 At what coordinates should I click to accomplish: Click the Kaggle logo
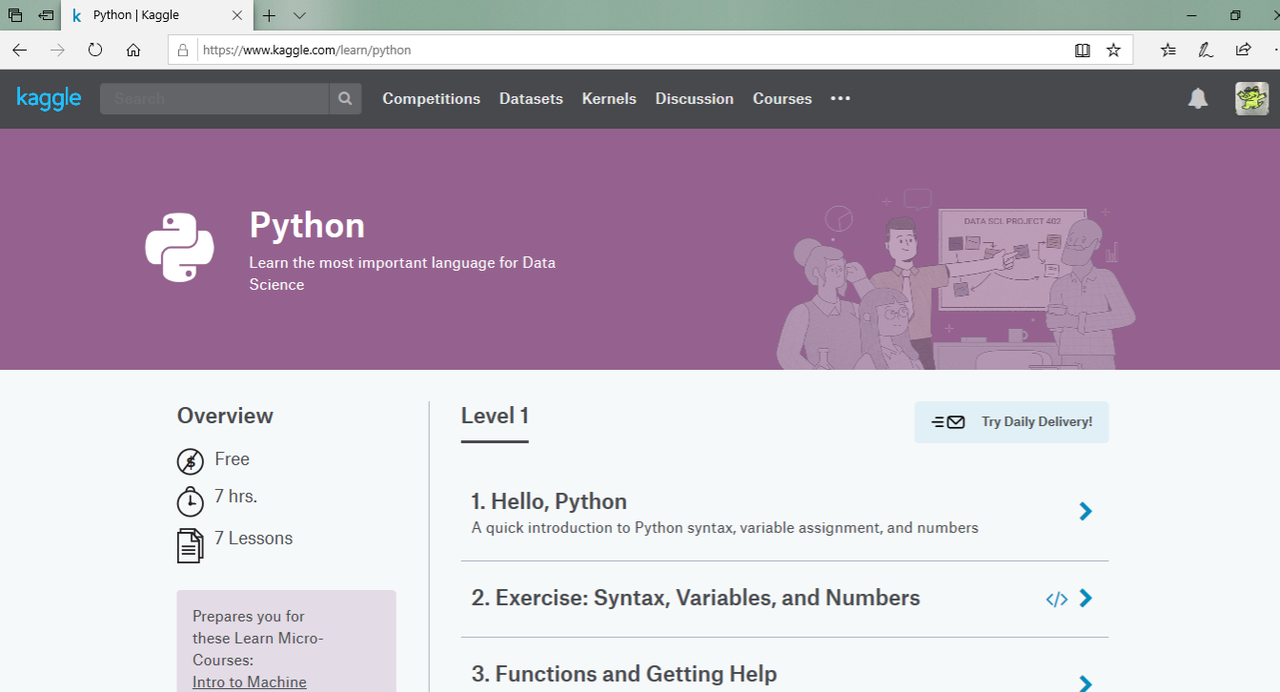click(49, 98)
